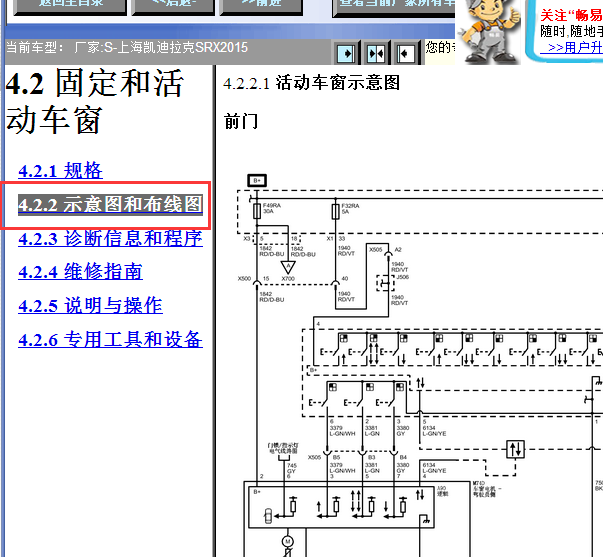Open link 4.2.2 示意图和布线图
Viewport: 603px width, 557px height.
110,204
